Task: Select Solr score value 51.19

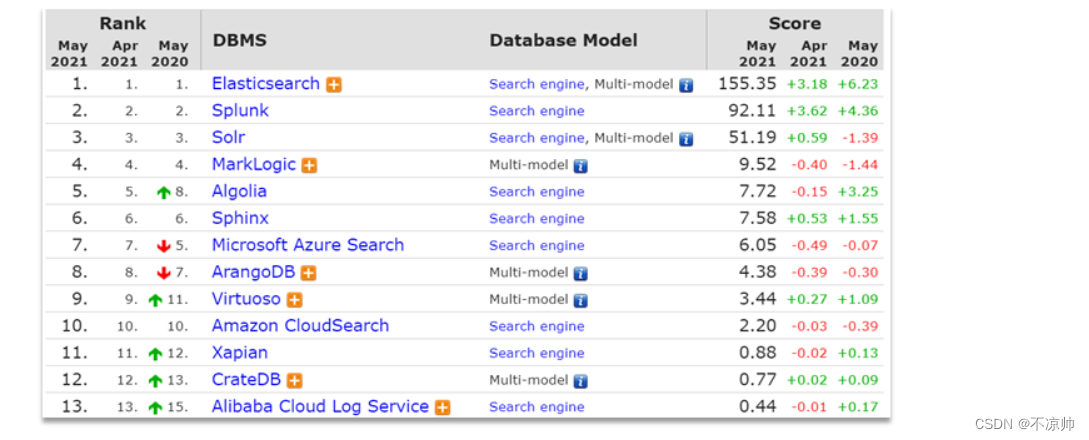Action: pyautogui.click(x=752, y=137)
